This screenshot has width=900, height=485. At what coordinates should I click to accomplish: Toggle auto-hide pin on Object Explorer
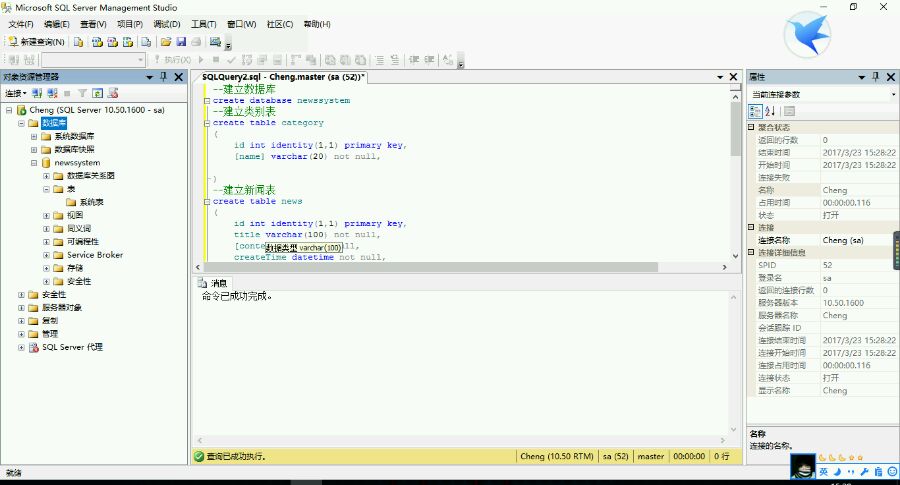(164, 76)
